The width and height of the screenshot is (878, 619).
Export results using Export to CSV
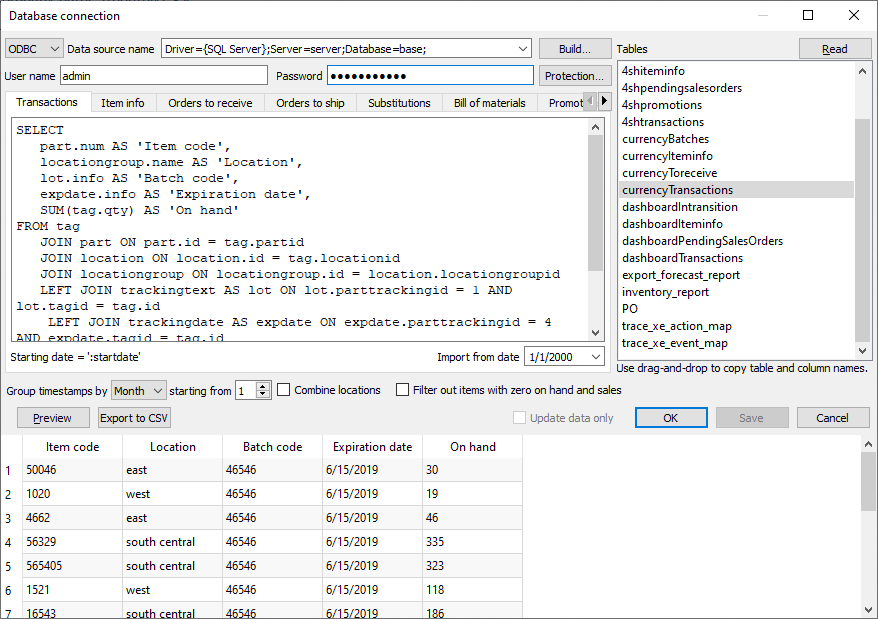click(134, 418)
